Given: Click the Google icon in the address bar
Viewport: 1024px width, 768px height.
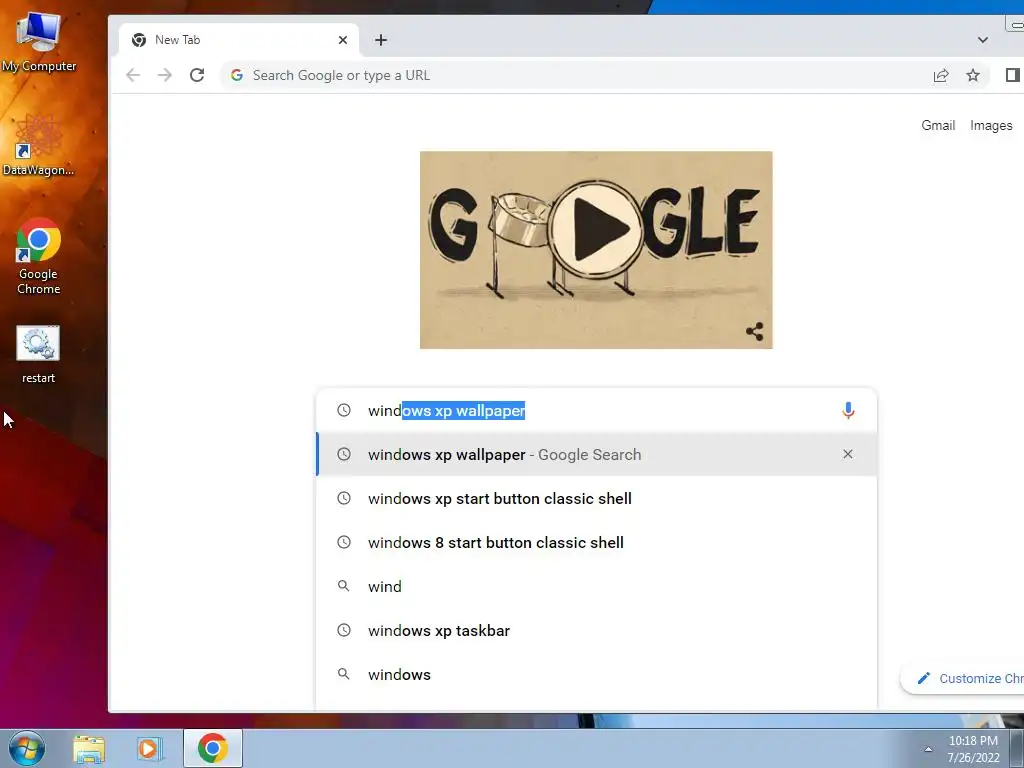Looking at the screenshot, I should pyautogui.click(x=237, y=75).
